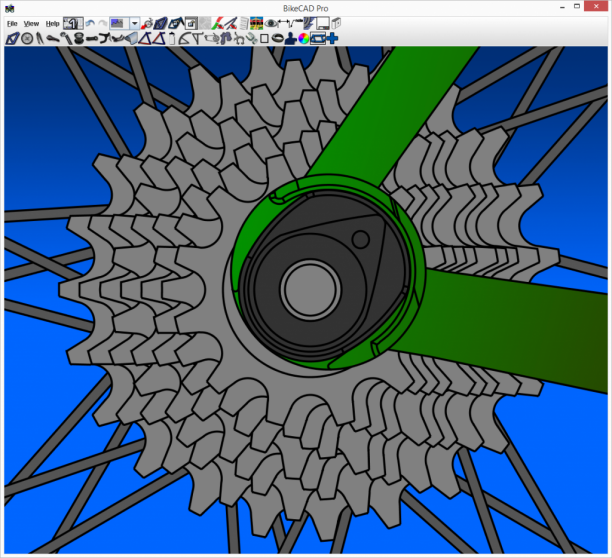Image resolution: width=612 pixels, height=558 pixels.
Task: Select the seatpost icon
Action: (x=67, y=39)
